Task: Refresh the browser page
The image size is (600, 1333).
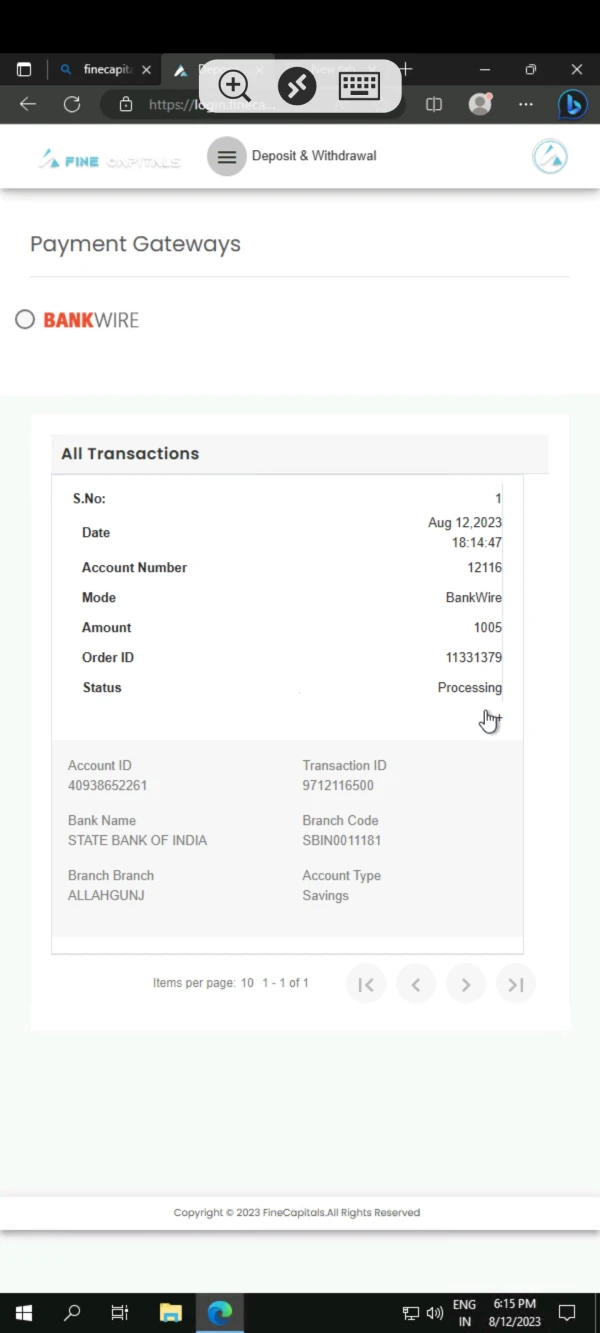Action: coord(72,104)
